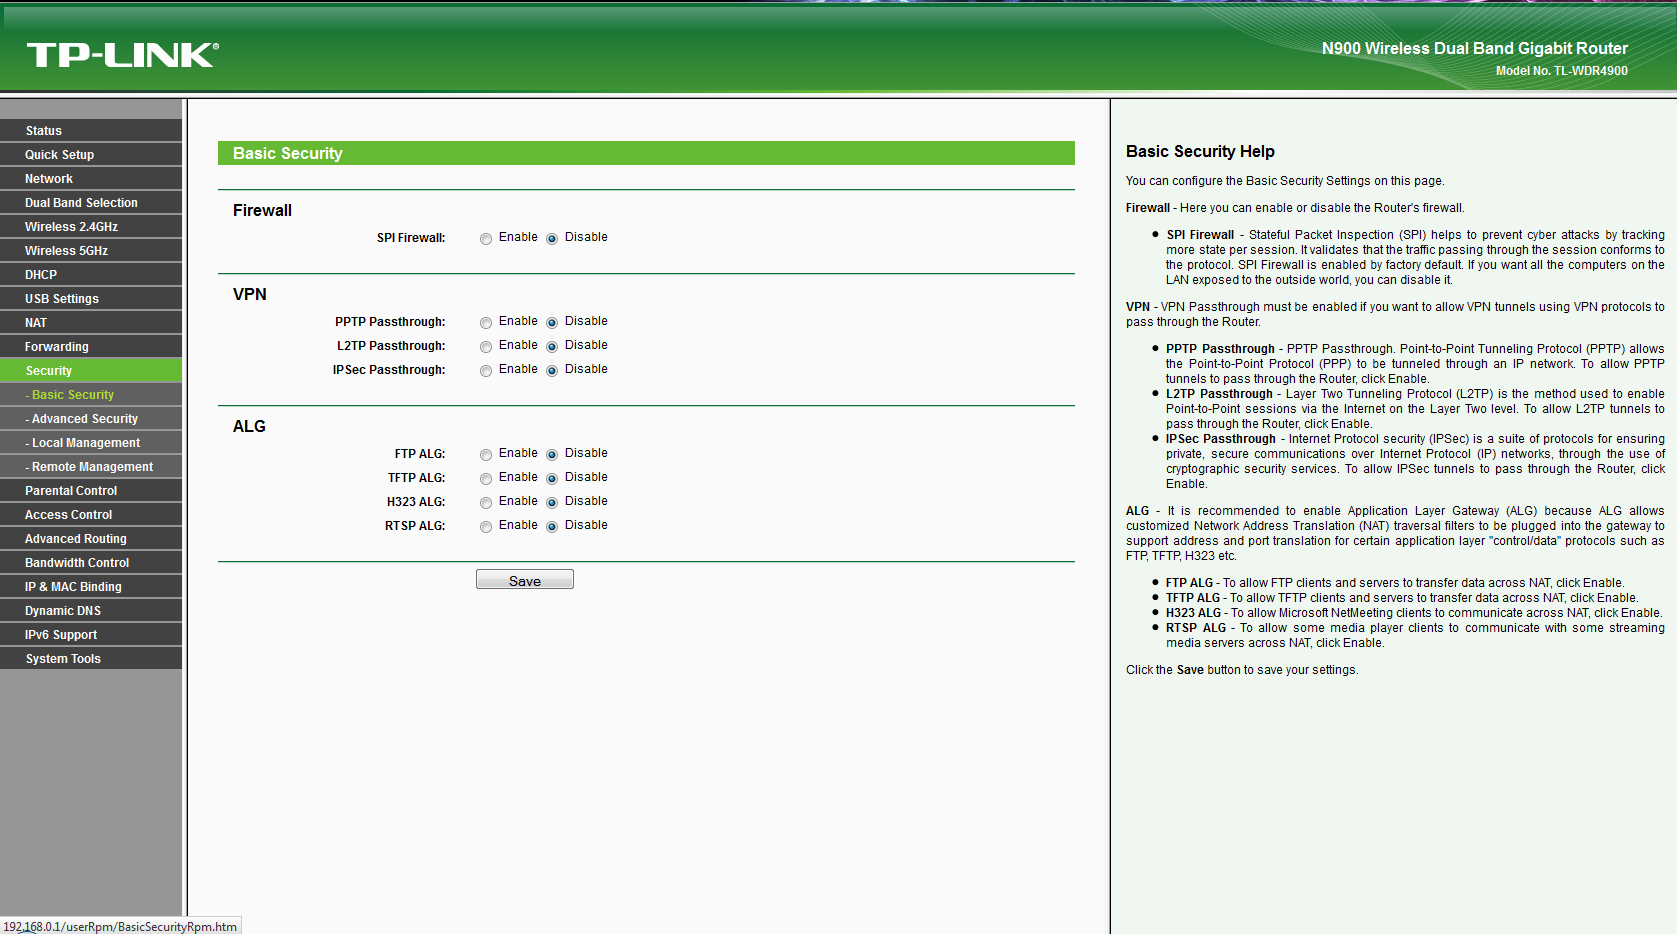The width and height of the screenshot is (1677, 934).
Task: Open the Network menu
Action: pos(91,179)
